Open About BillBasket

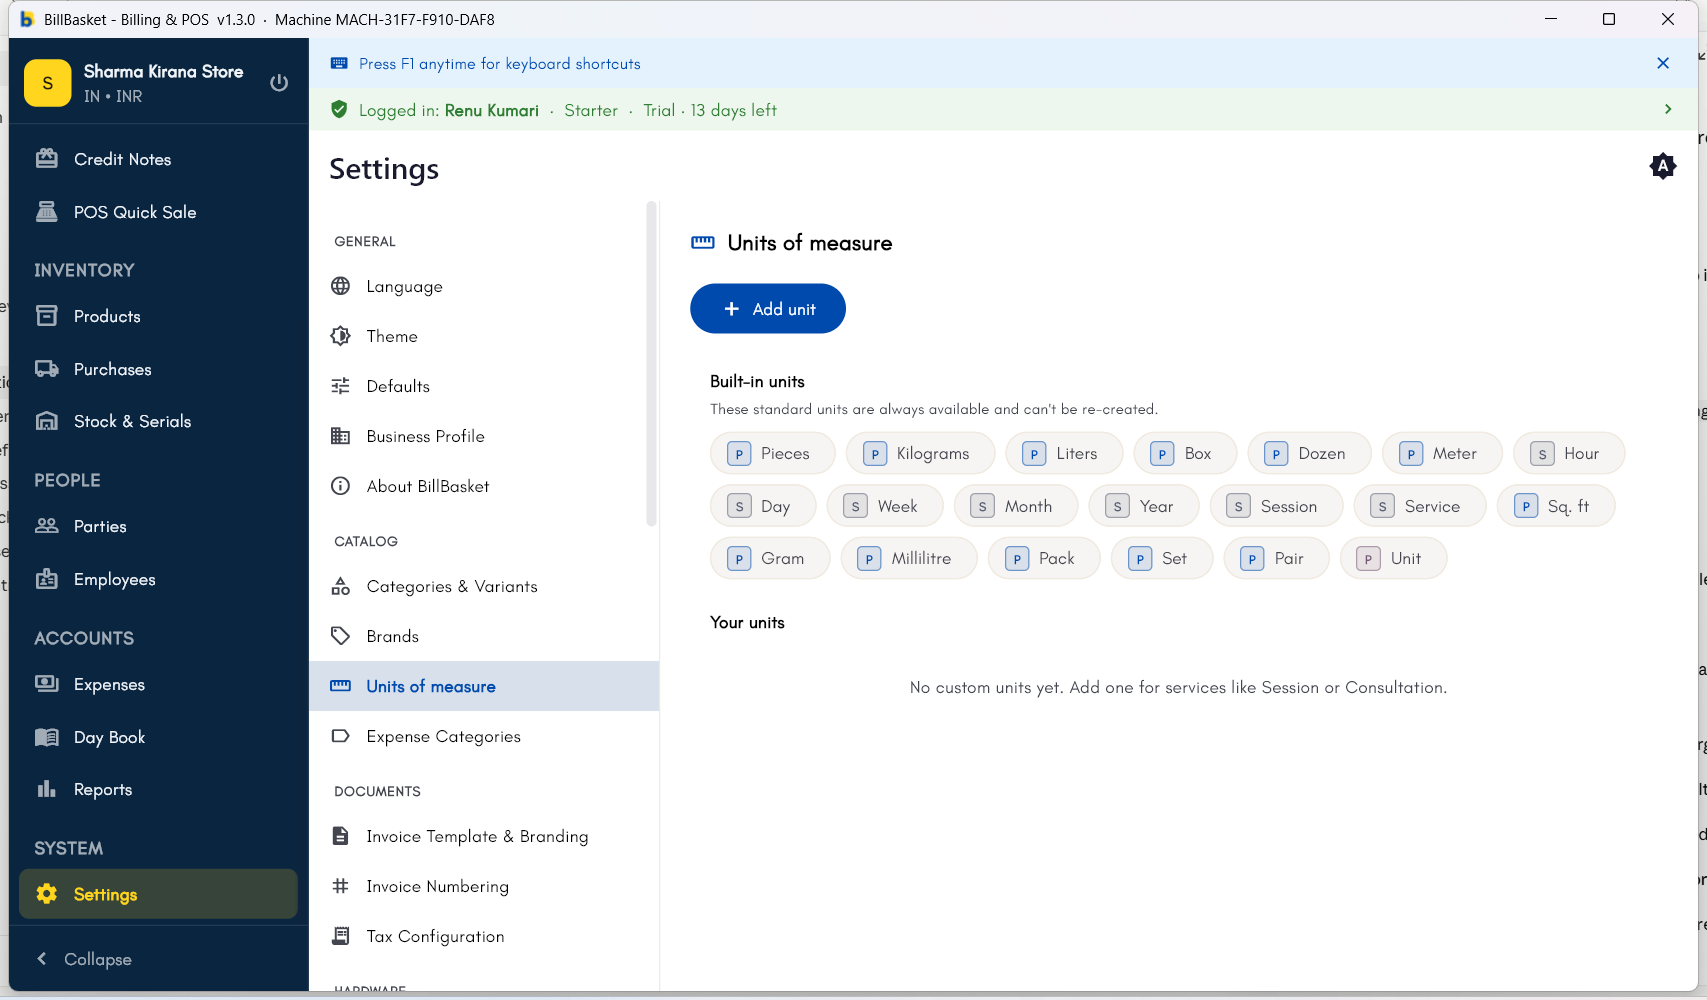[x=484, y=486]
